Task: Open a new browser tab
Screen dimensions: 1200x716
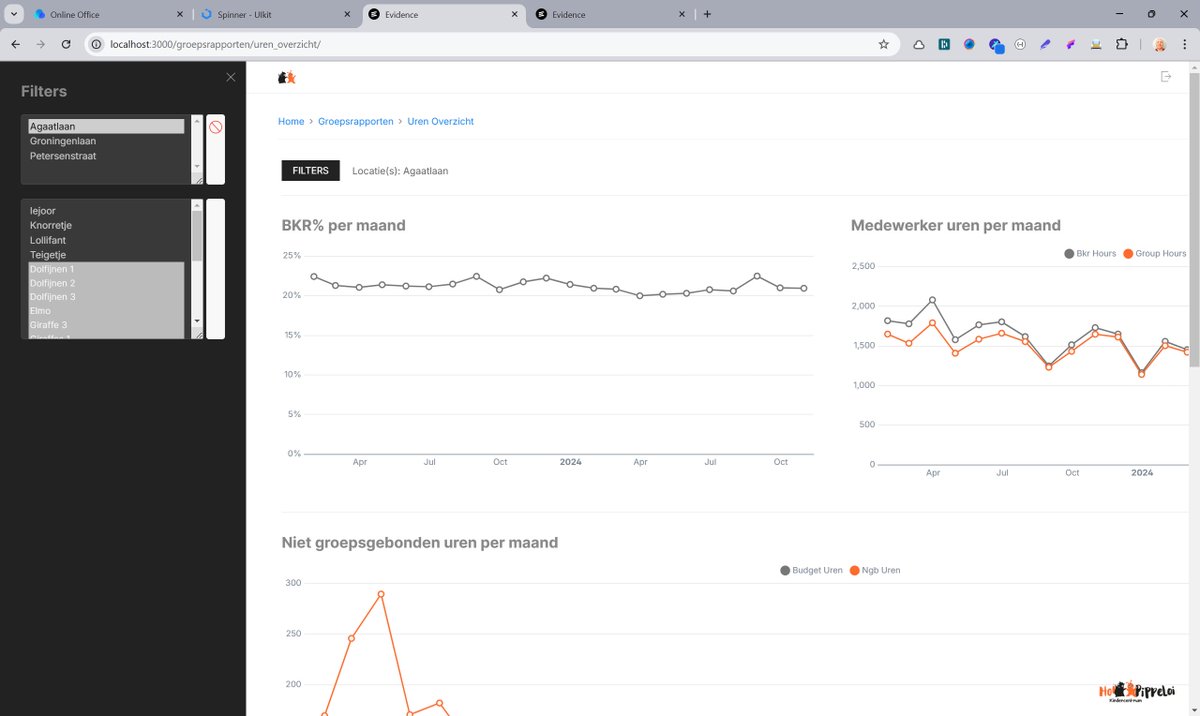Action: [707, 14]
